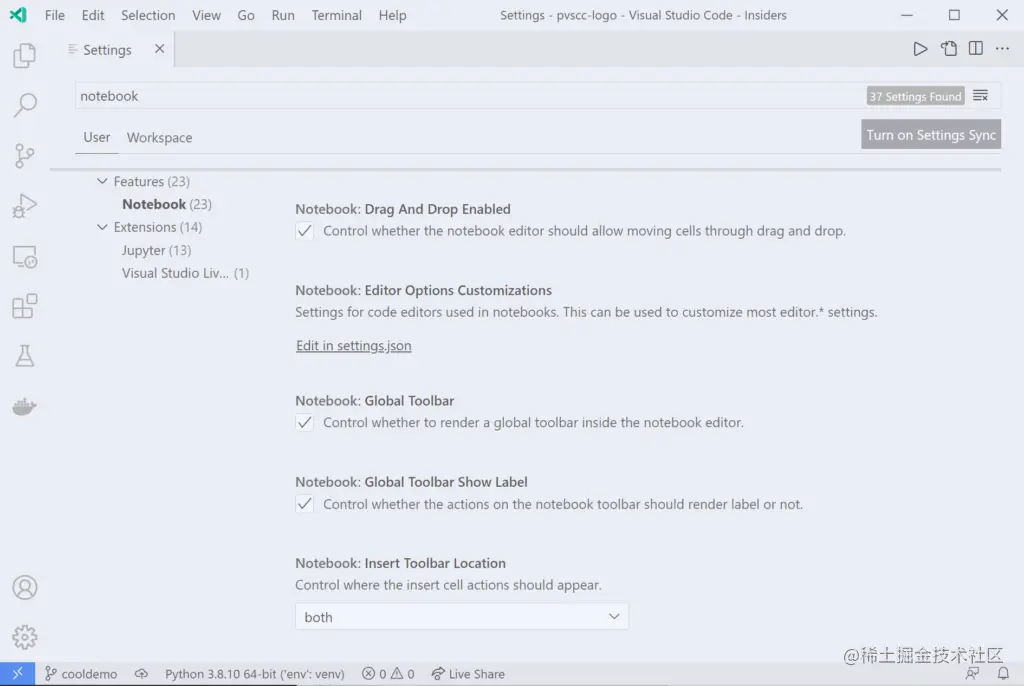Collapse the Extensions tree section
Image resolution: width=1024 pixels, height=686 pixels.
102,227
